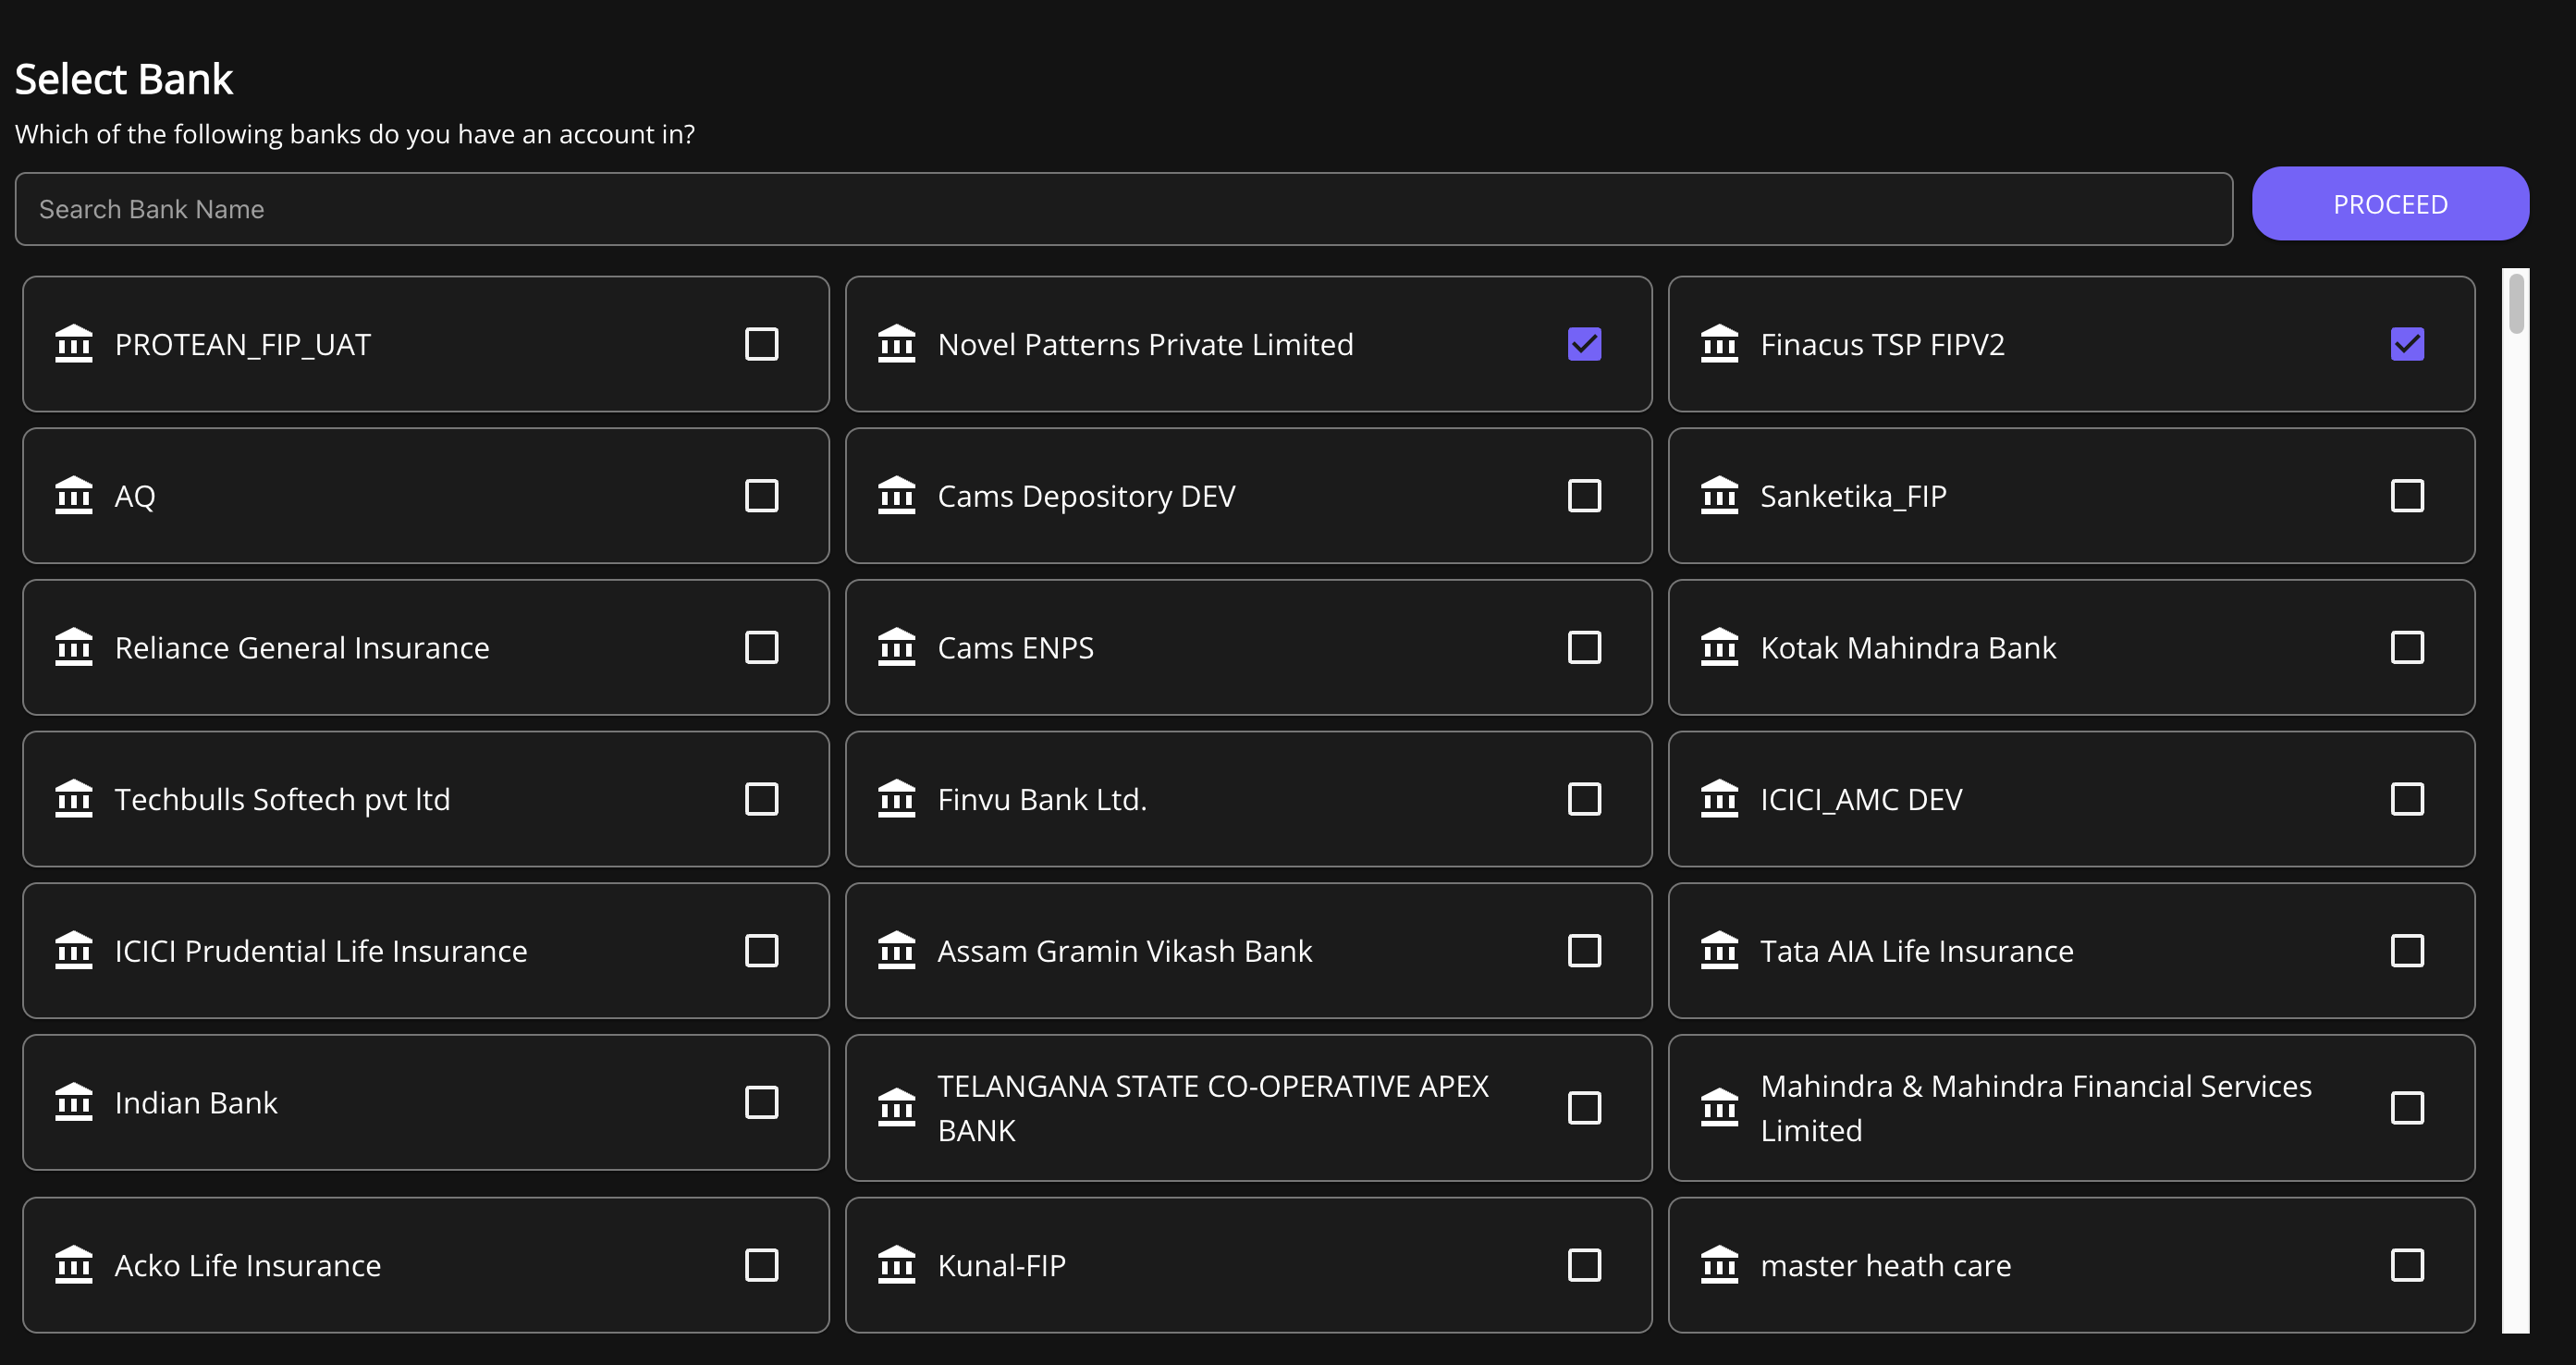
Task: Check the TELANGANA STATE CO-OPERATIVE APEX BANK checkbox
Action: pyautogui.click(x=1585, y=1108)
